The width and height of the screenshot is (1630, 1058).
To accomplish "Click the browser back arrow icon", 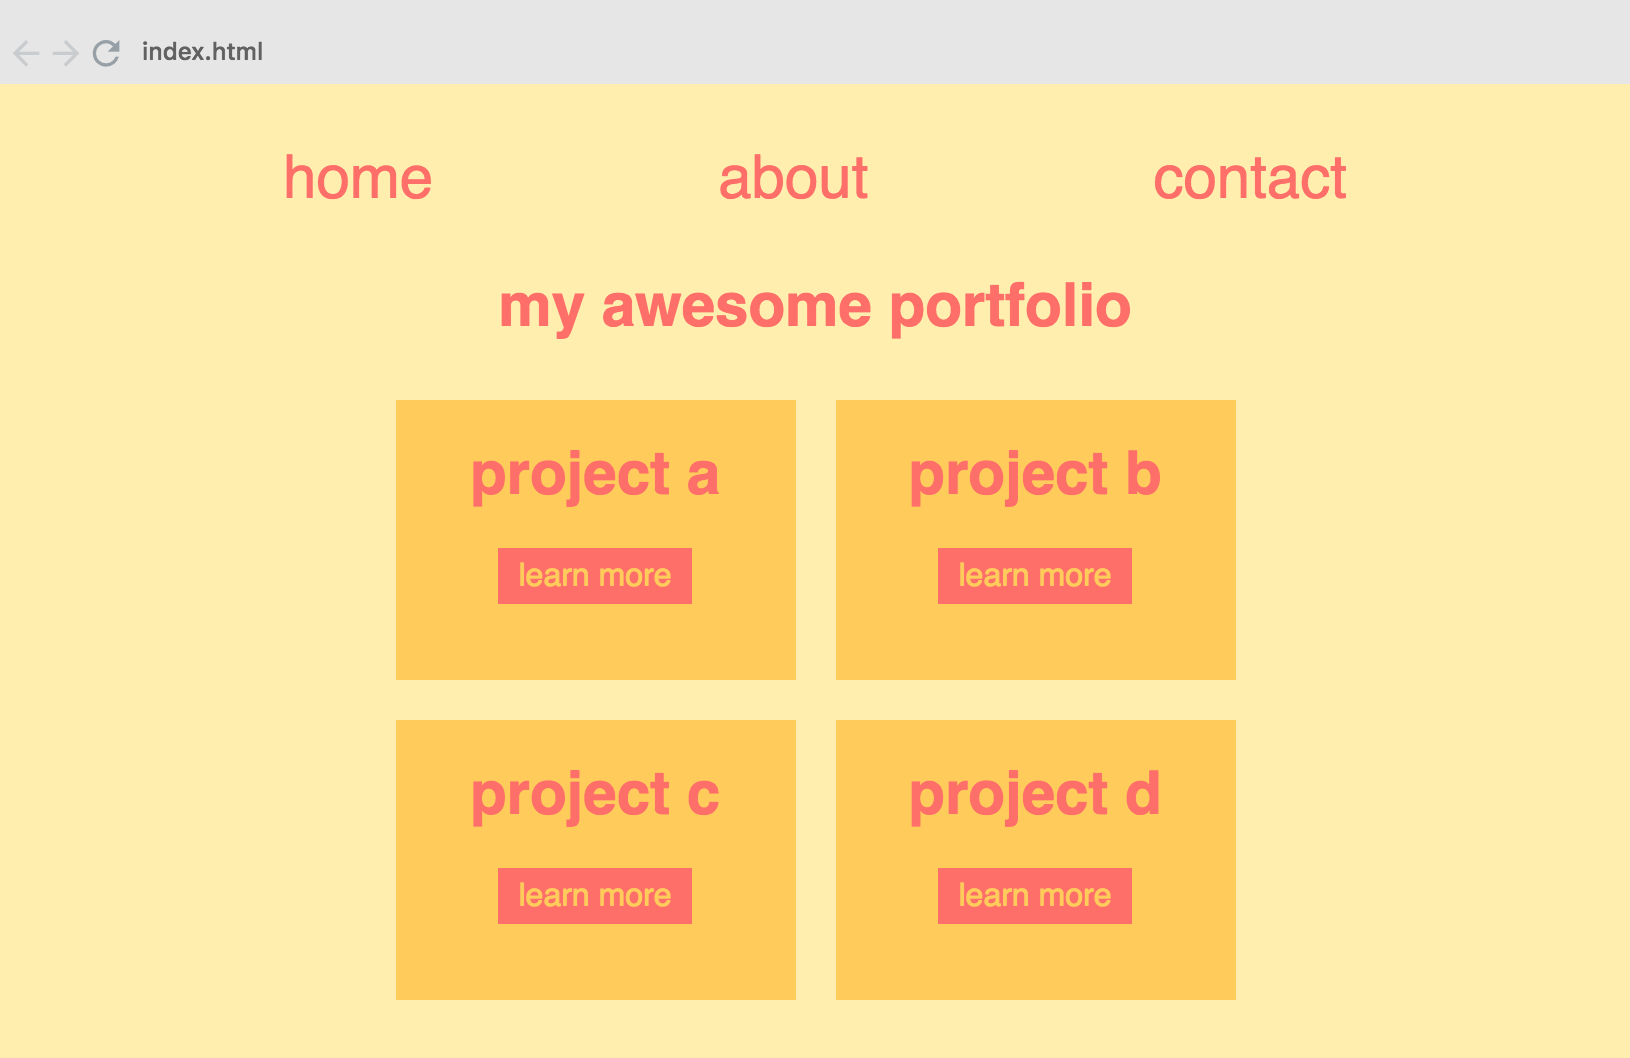I will point(24,52).
